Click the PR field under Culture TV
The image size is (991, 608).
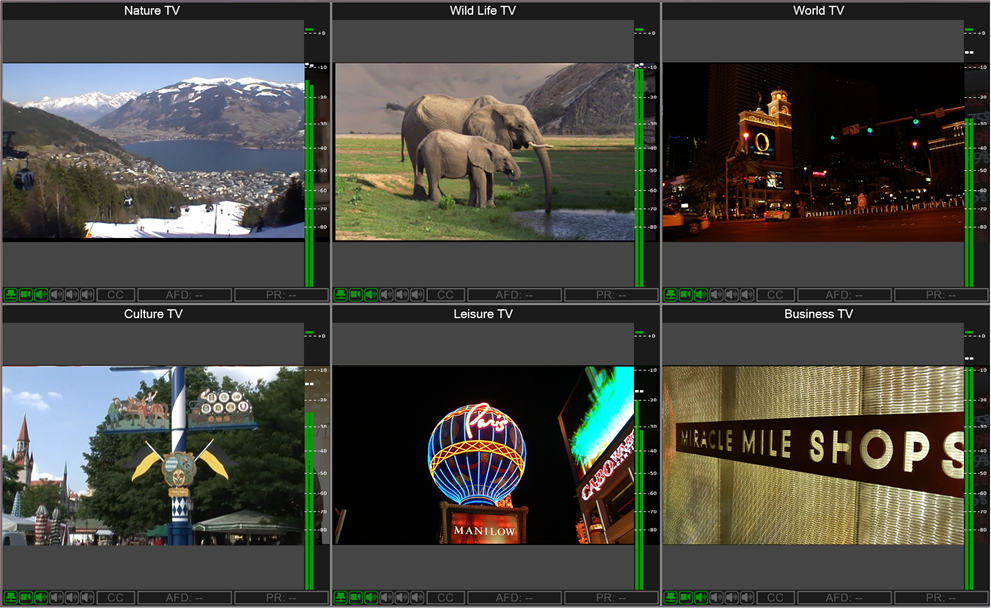[x=281, y=598]
